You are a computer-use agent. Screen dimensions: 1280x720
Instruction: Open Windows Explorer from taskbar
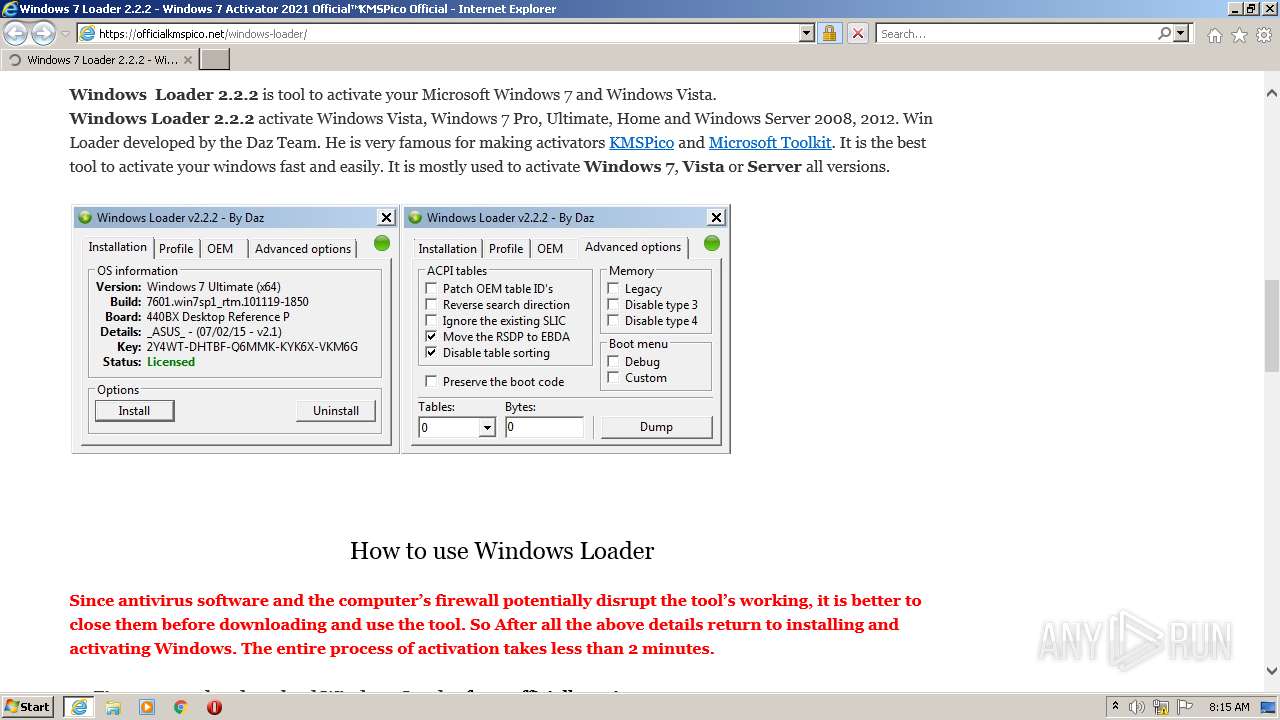point(113,707)
